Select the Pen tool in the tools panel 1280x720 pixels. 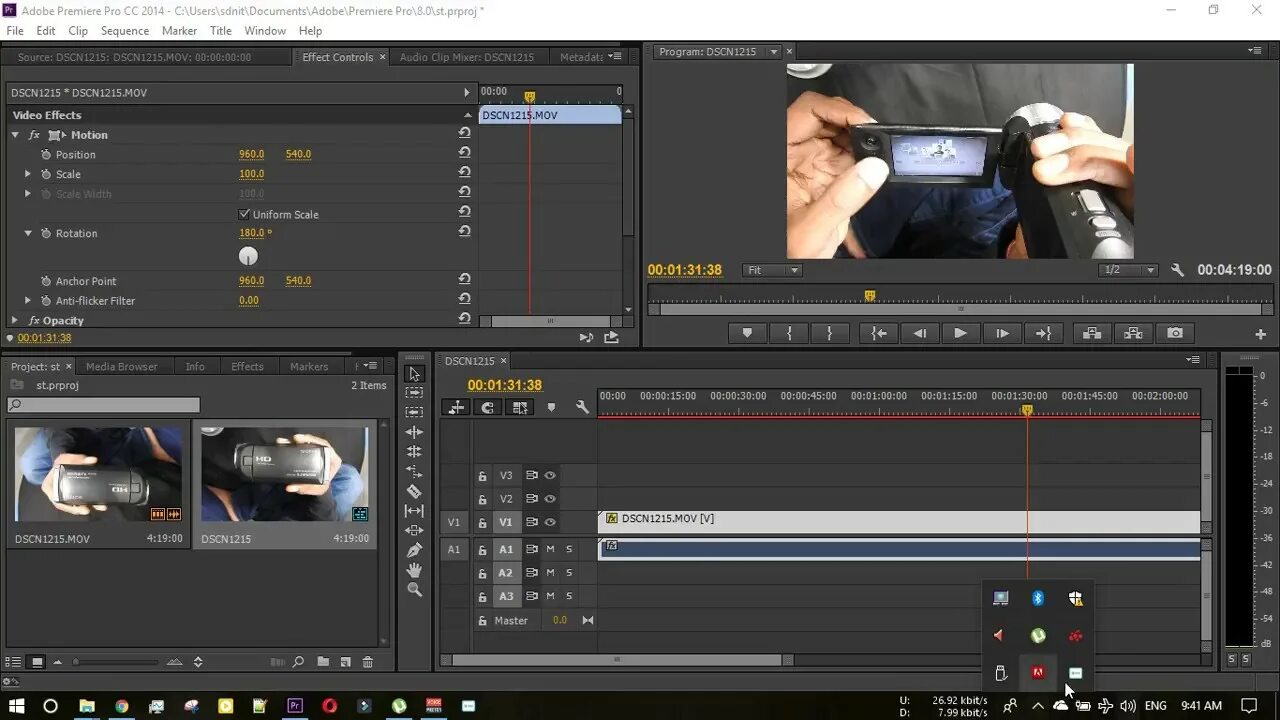click(x=414, y=550)
